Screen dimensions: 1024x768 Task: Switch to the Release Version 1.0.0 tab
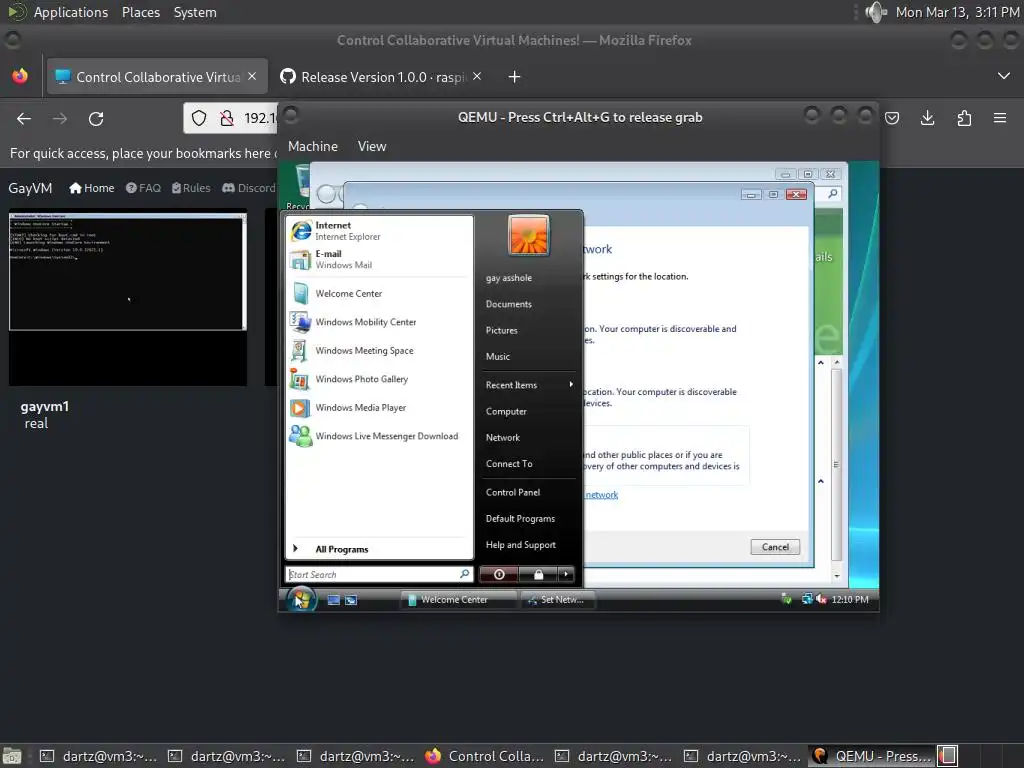383,77
